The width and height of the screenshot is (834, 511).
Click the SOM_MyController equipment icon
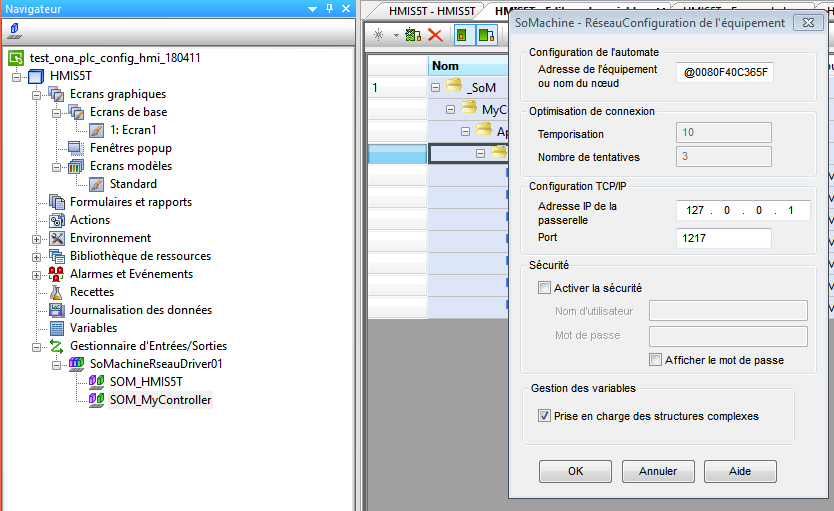(x=96, y=400)
